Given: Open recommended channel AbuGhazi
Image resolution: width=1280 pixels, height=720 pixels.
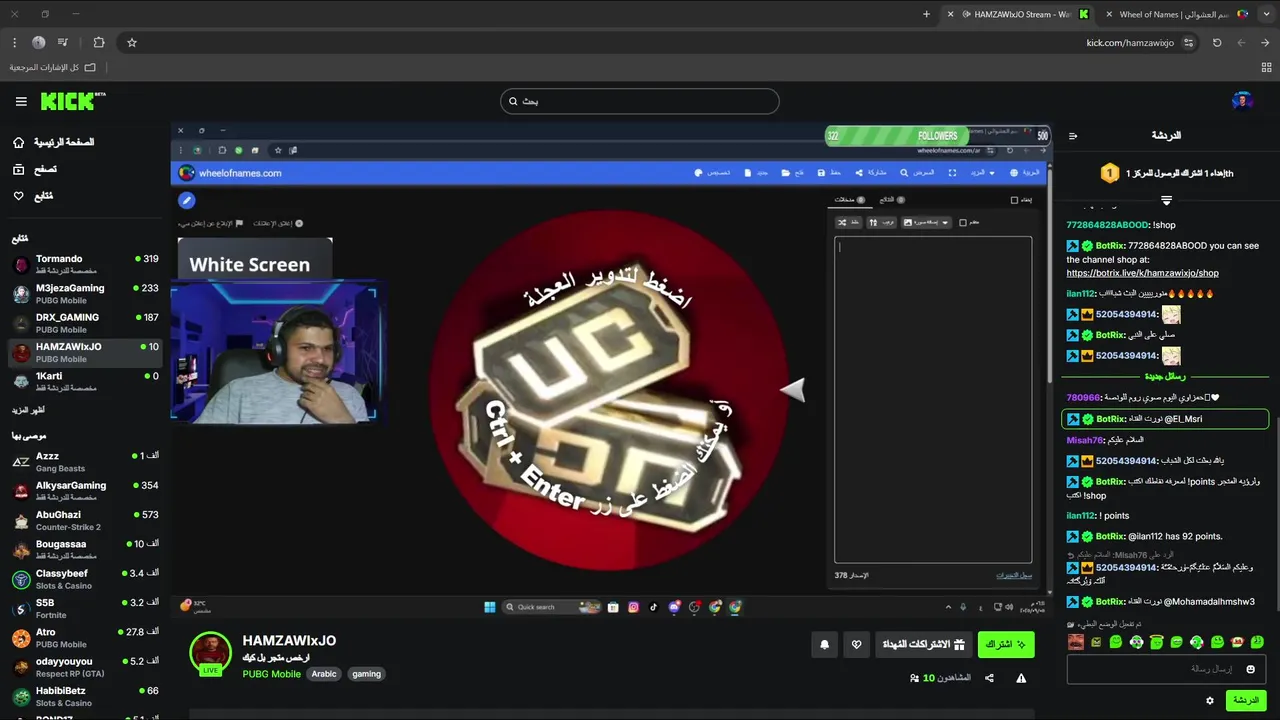Looking at the screenshot, I should [84, 520].
